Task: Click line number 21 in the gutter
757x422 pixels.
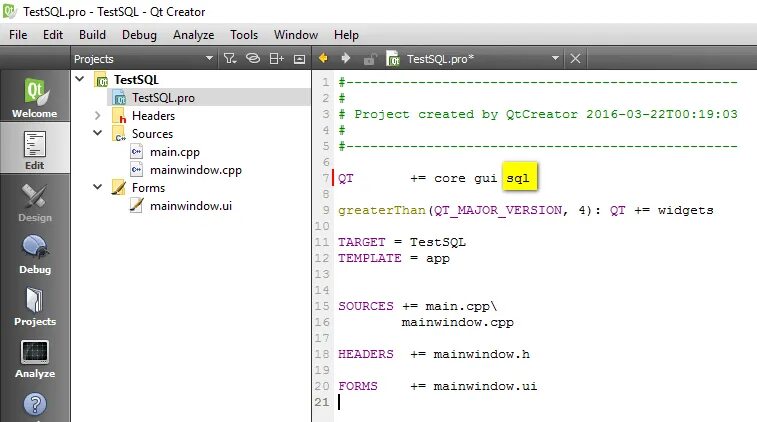Action: (x=322, y=402)
